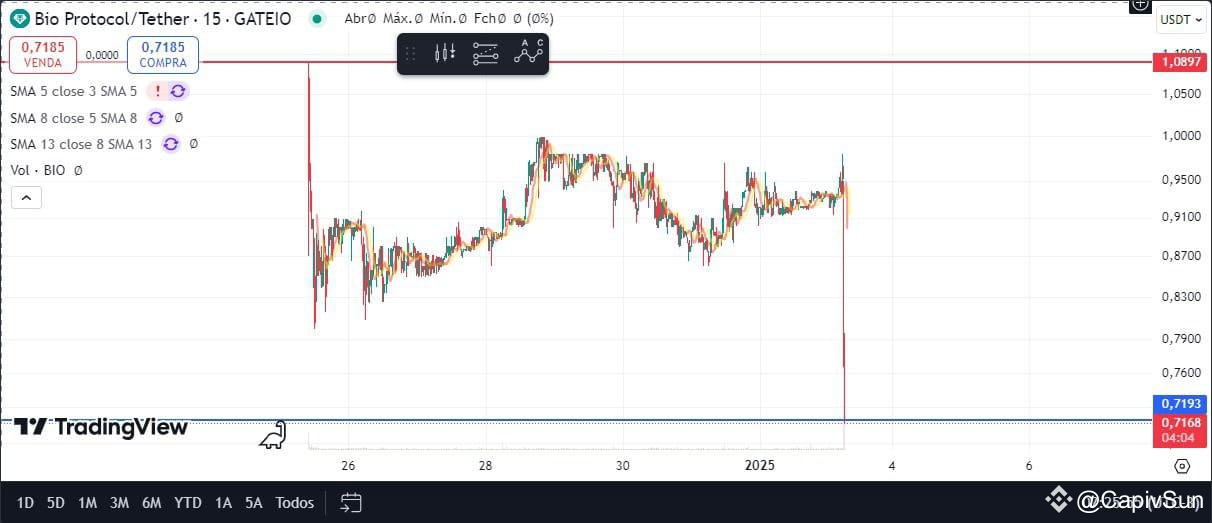Click refresh icon beside SMA 8
This screenshot has width=1212, height=523.
coord(155,118)
